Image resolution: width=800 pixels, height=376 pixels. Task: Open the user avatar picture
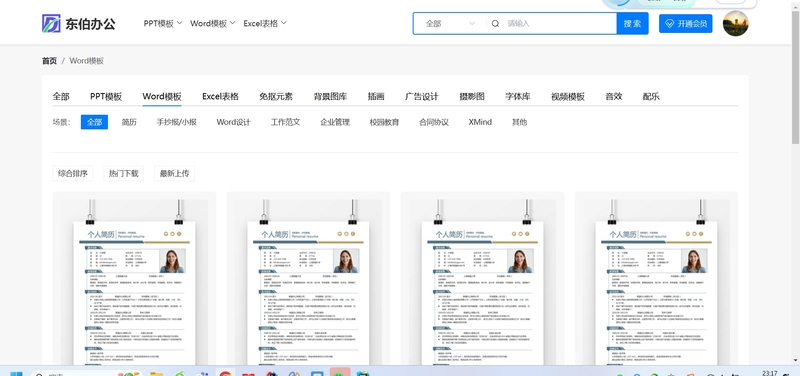point(735,23)
